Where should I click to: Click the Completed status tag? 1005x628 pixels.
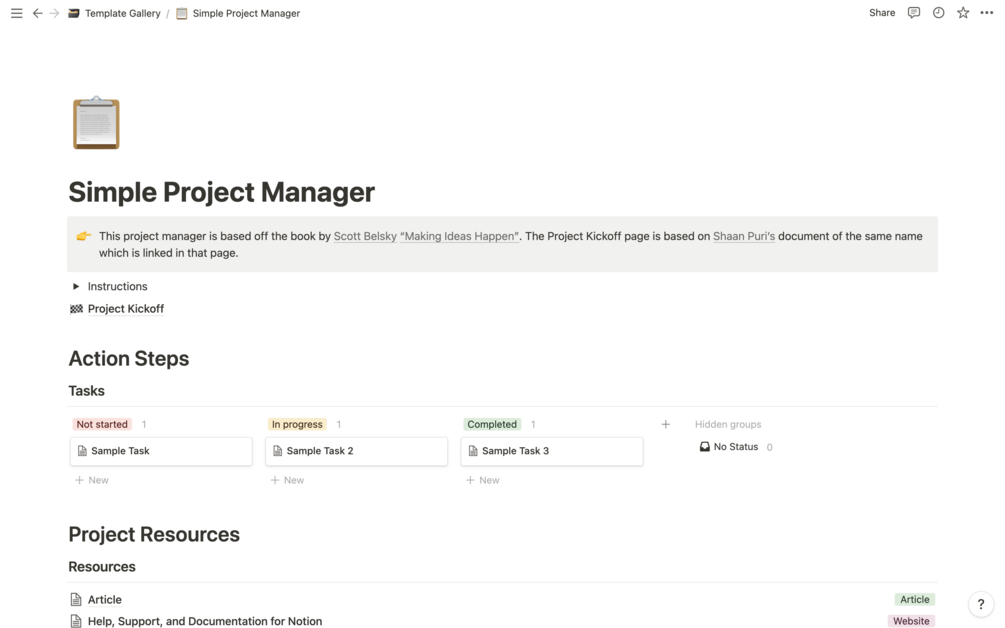[492, 424]
